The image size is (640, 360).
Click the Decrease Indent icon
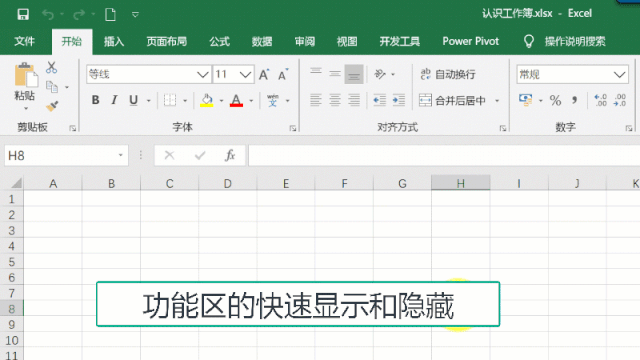pyautogui.click(x=380, y=100)
